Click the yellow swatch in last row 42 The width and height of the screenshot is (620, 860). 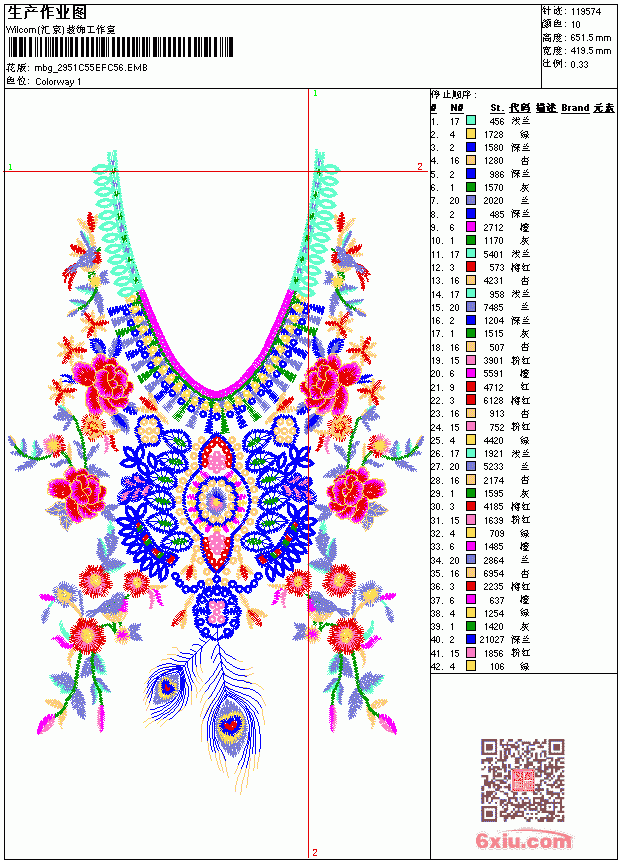point(471,666)
